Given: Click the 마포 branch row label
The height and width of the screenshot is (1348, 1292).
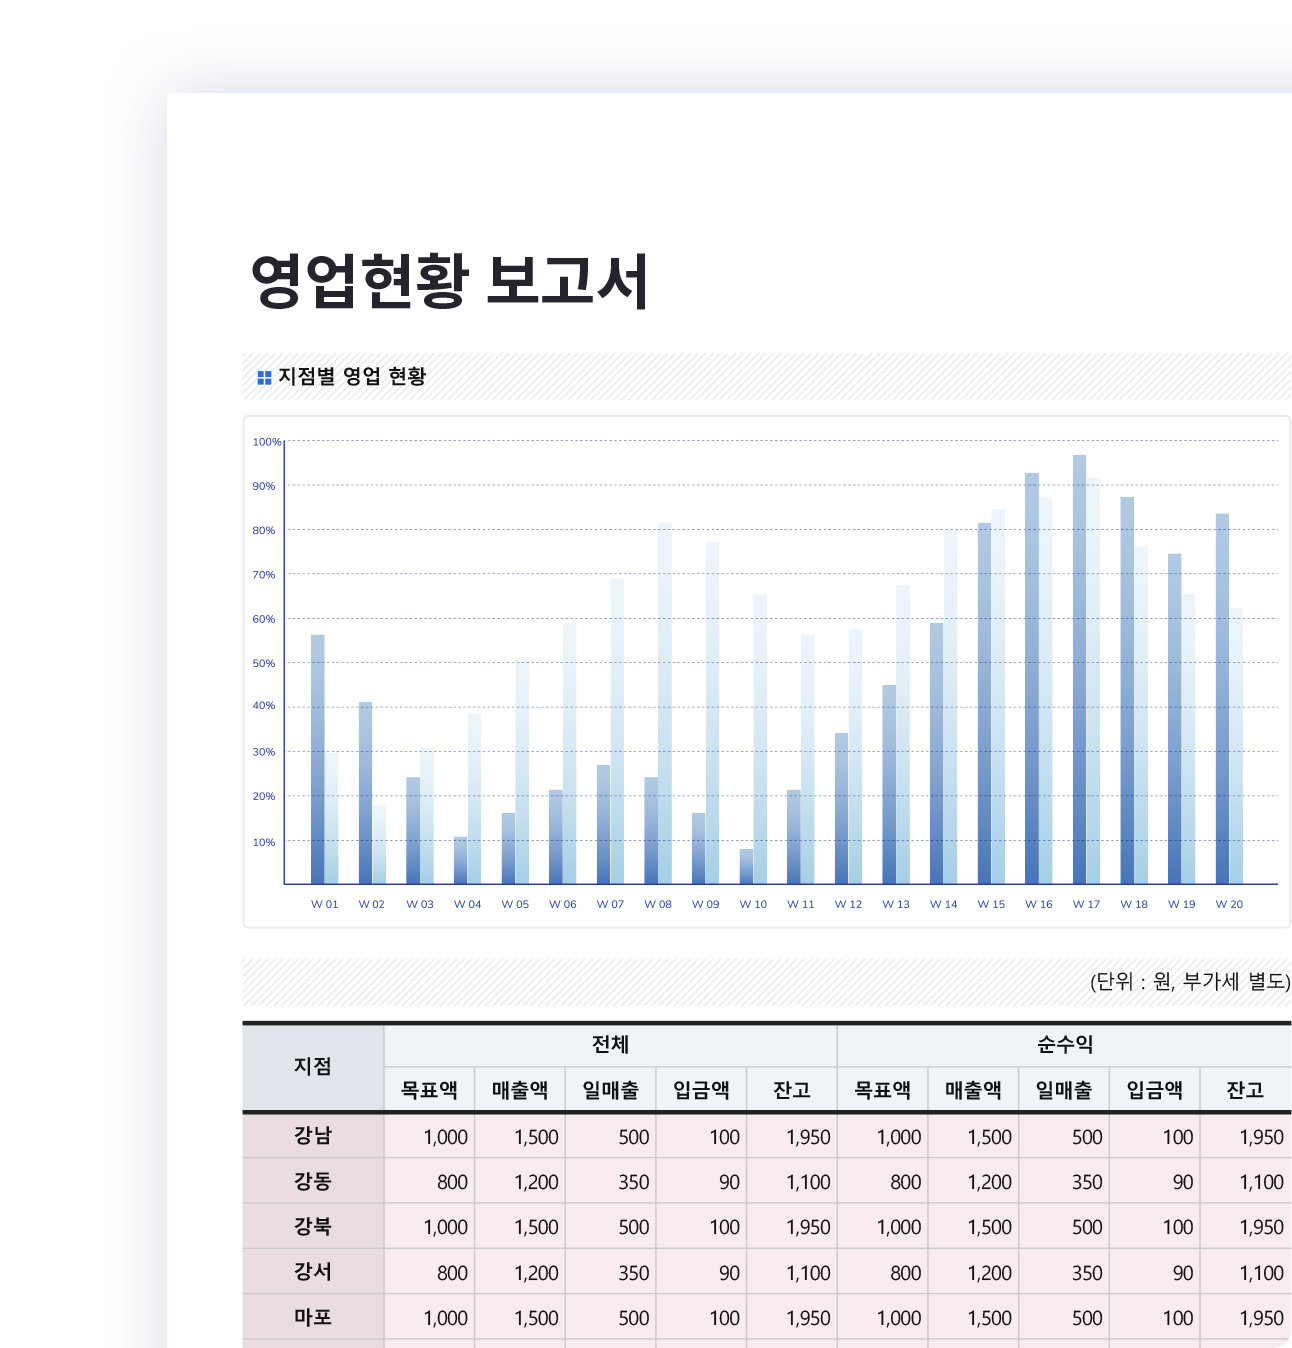Looking at the screenshot, I should [x=313, y=1317].
